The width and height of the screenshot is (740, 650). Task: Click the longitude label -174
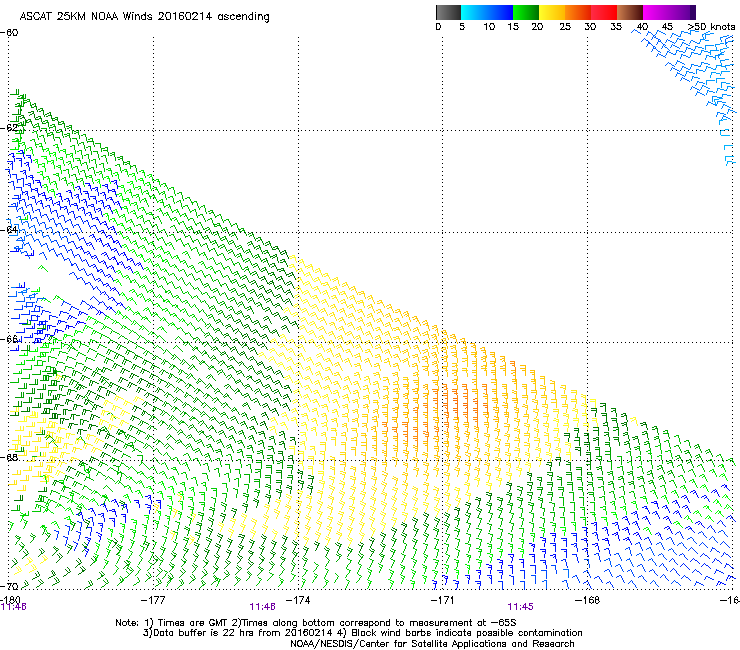(298, 600)
